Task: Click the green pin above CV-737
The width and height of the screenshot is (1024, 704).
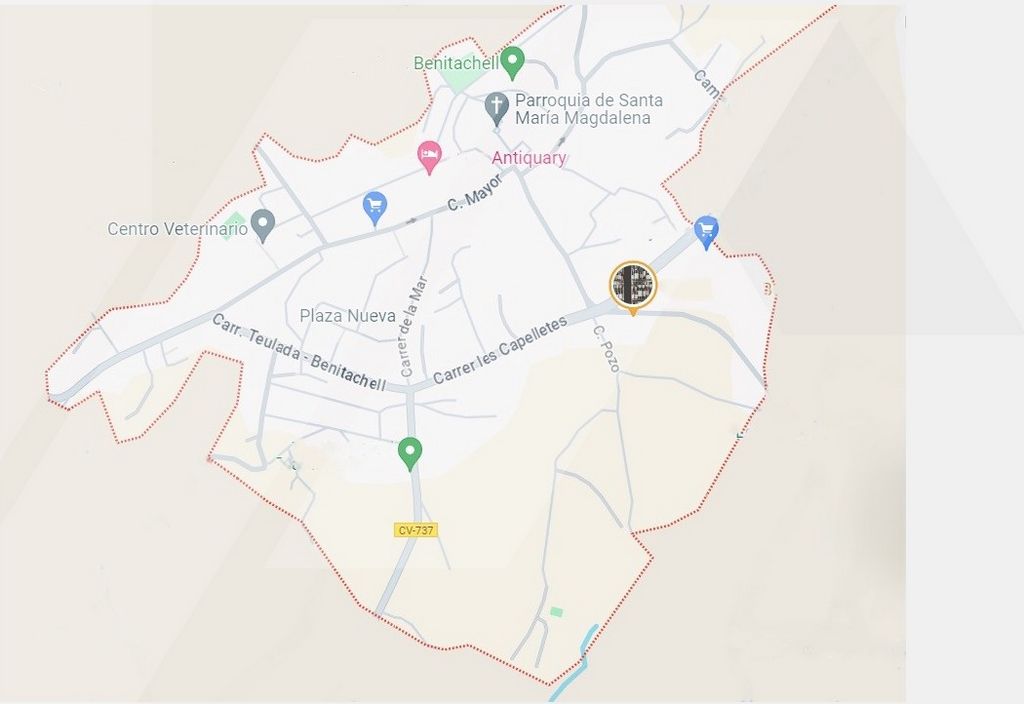Action: (x=409, y=454)
